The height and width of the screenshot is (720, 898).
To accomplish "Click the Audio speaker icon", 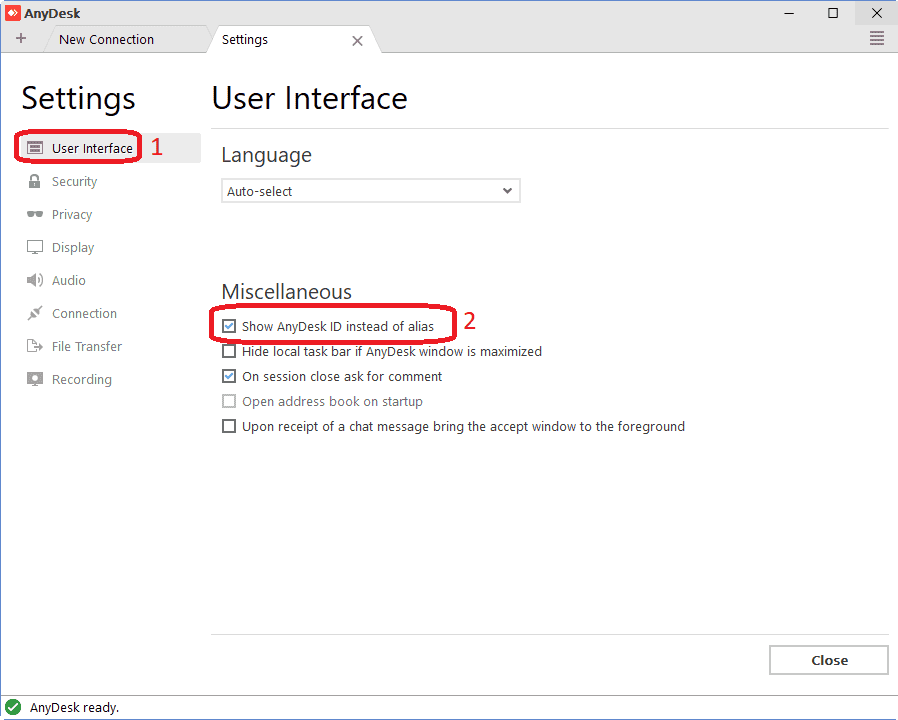I will point(35,280).
